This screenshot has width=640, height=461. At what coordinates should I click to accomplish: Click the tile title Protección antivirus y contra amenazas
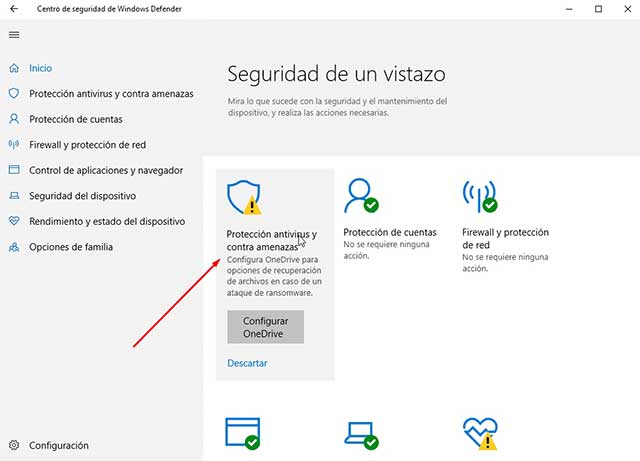coord(271,241)
